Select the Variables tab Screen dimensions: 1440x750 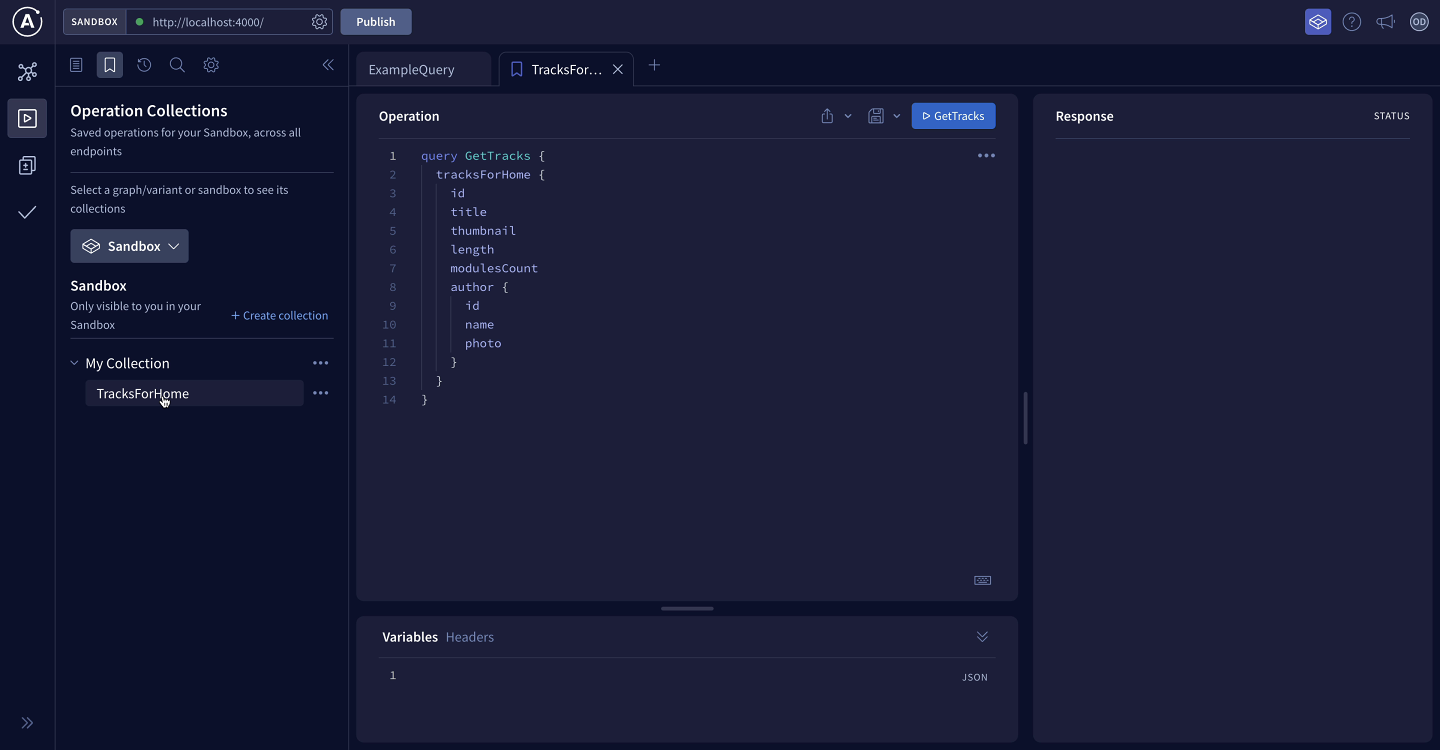click(x=410, y=637)
